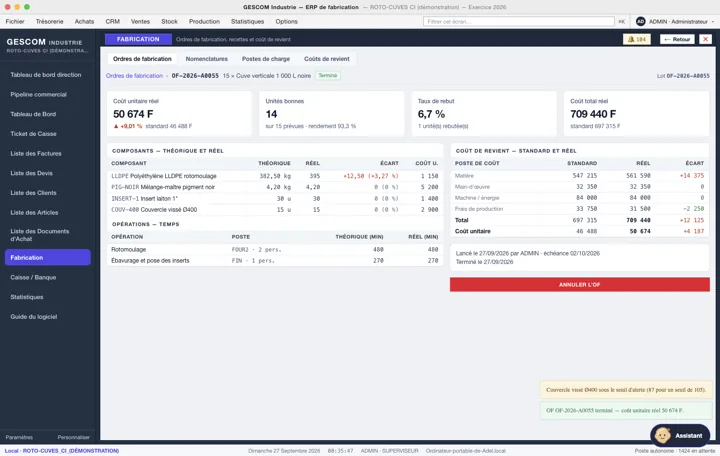Open the Assistant chat bubble
Image resolution: width=720 pixels, height=456 pixels.
(680, 435)
